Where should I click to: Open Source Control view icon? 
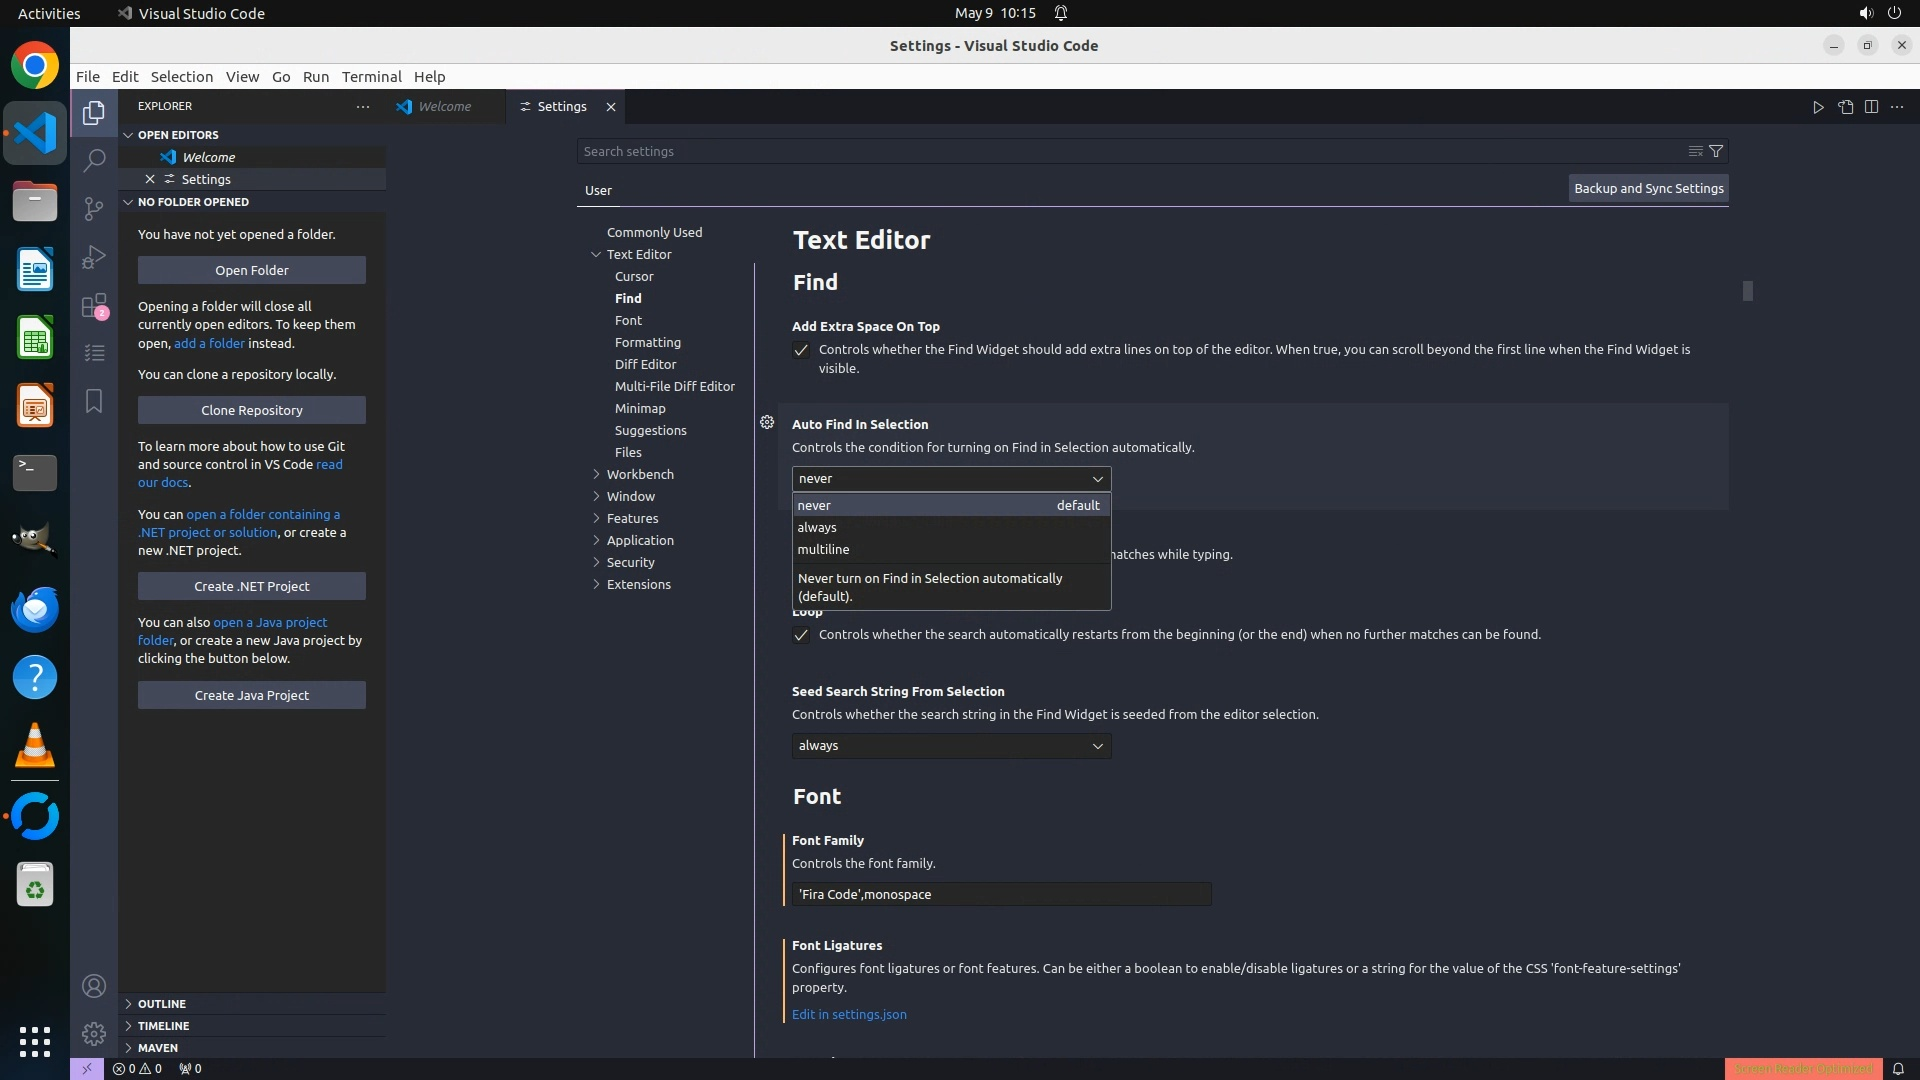tap(94, 208)
